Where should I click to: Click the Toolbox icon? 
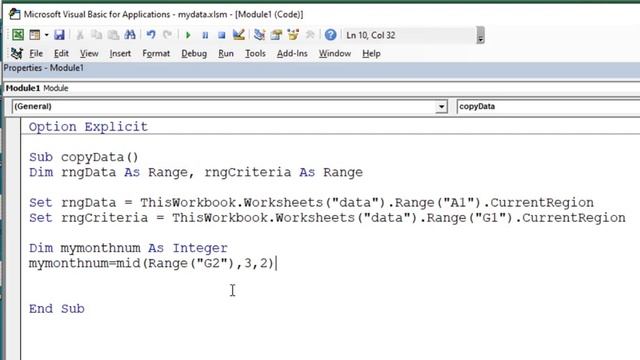[x=310, y=35]
